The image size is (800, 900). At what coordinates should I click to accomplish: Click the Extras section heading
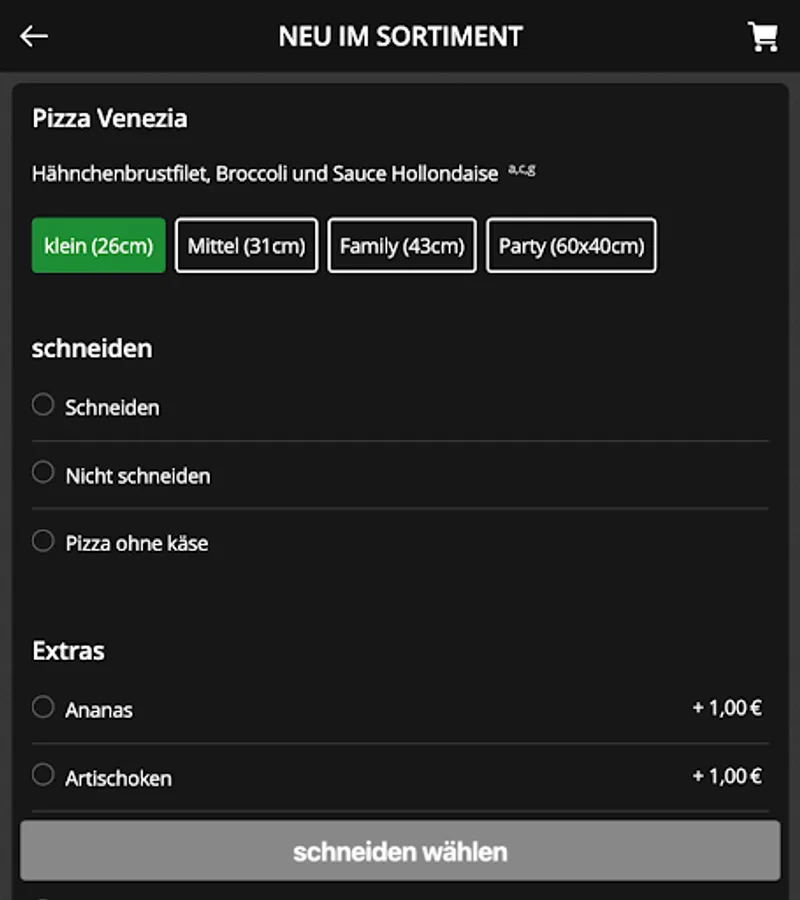[68, 651]
